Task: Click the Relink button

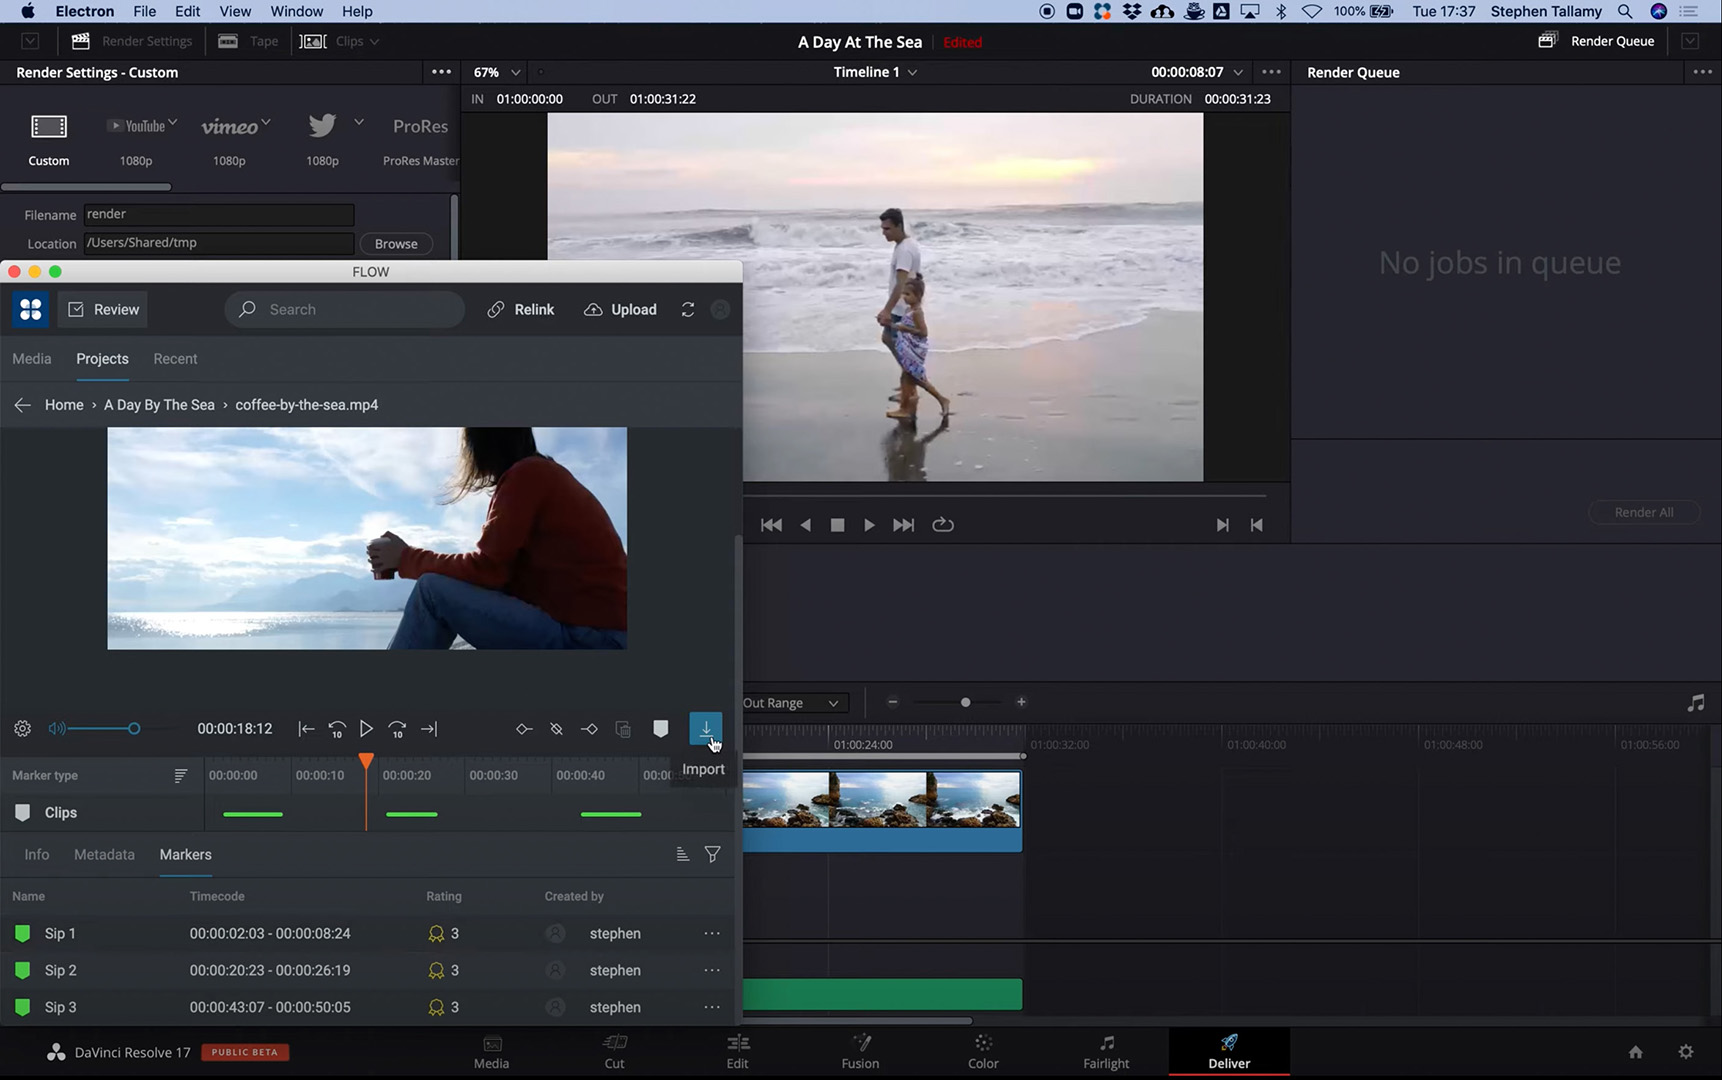Action: pos(521,309)
